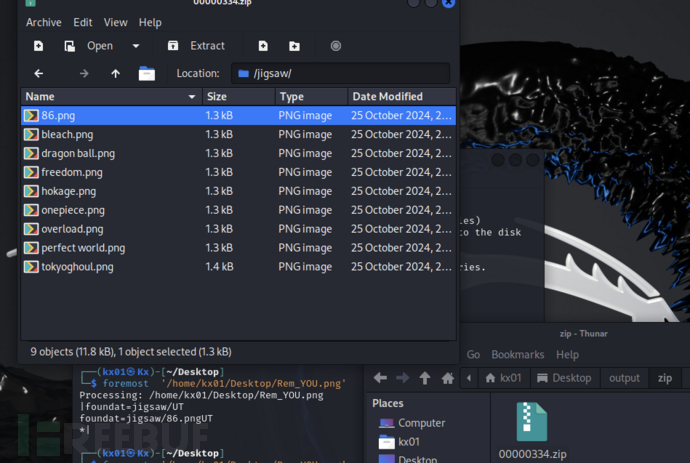690x463 pixels.
Task: Open the Archive menu
Action: (x=43, y=22)
